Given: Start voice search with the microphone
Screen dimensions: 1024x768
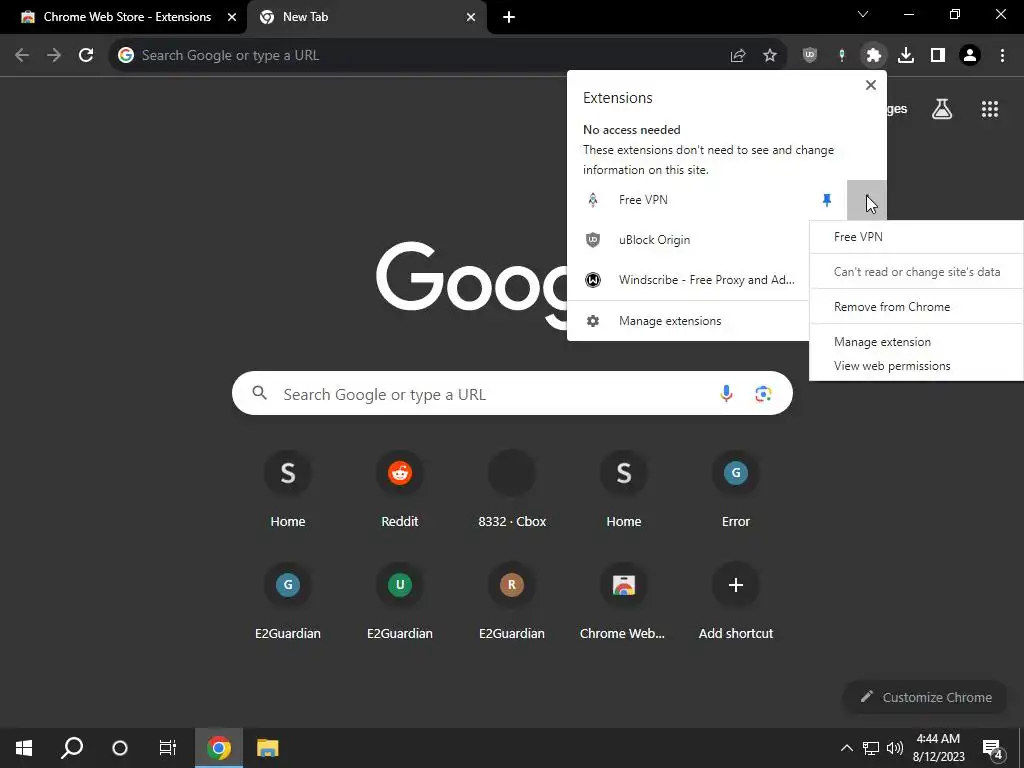Looking at the screenshot, I should coord(726,393).
